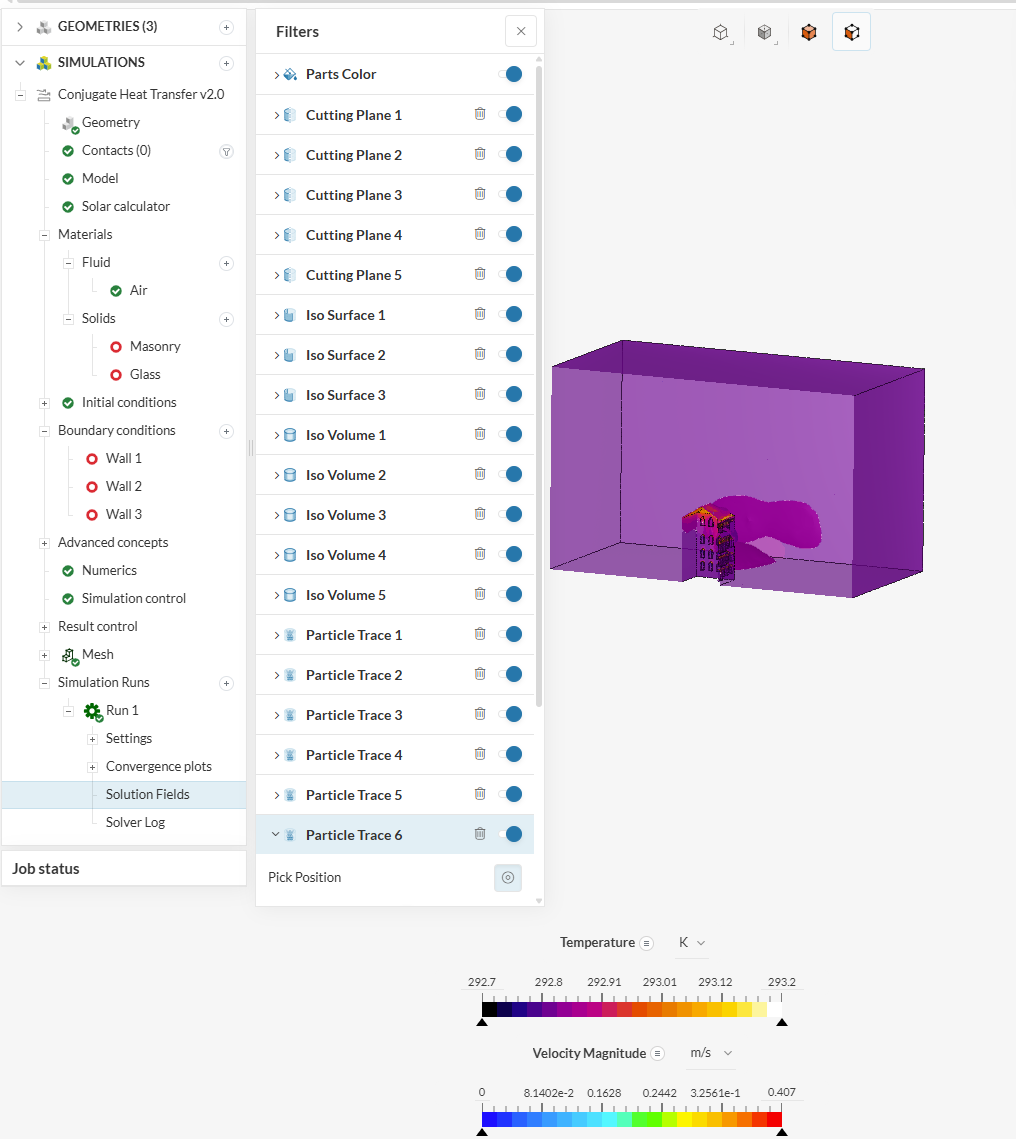The width and height of the screenshot is (1016, 1139).
Task: Delete Iso Volume 2 via trash icon
Action: (480, 474)
